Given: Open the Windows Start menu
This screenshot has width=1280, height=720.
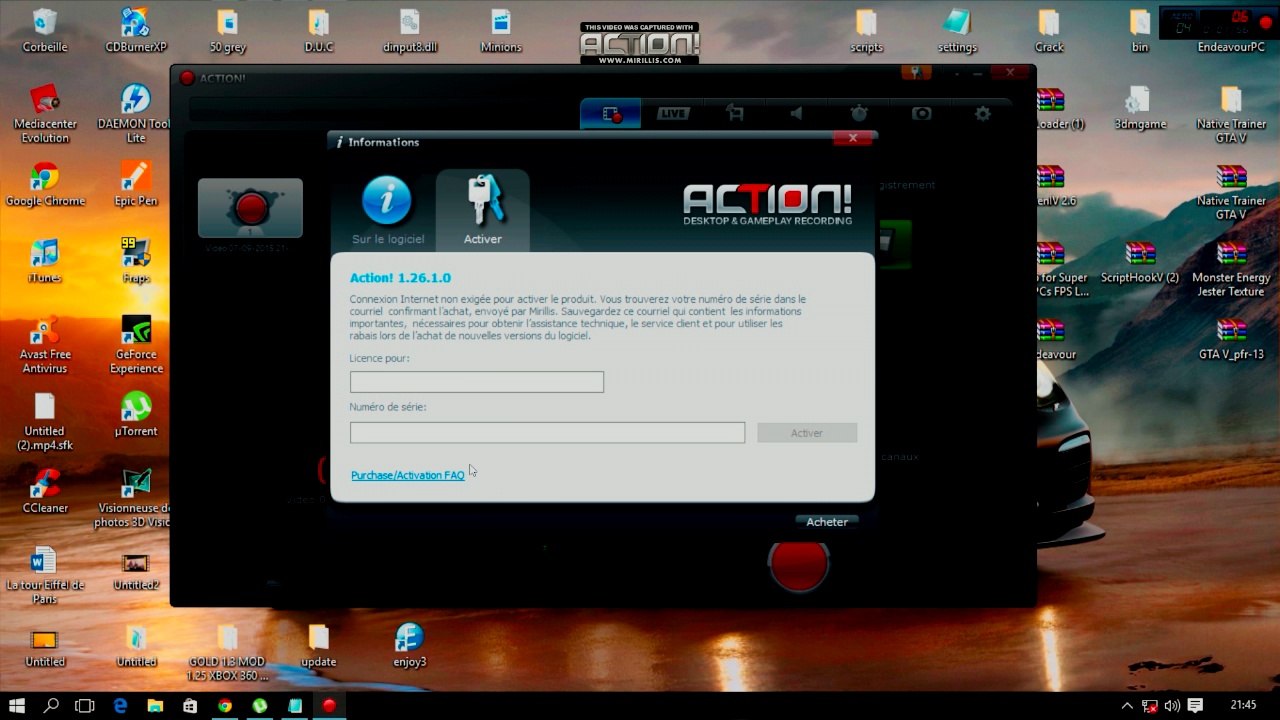Looking at the screenshot, I should pos(17,705).
